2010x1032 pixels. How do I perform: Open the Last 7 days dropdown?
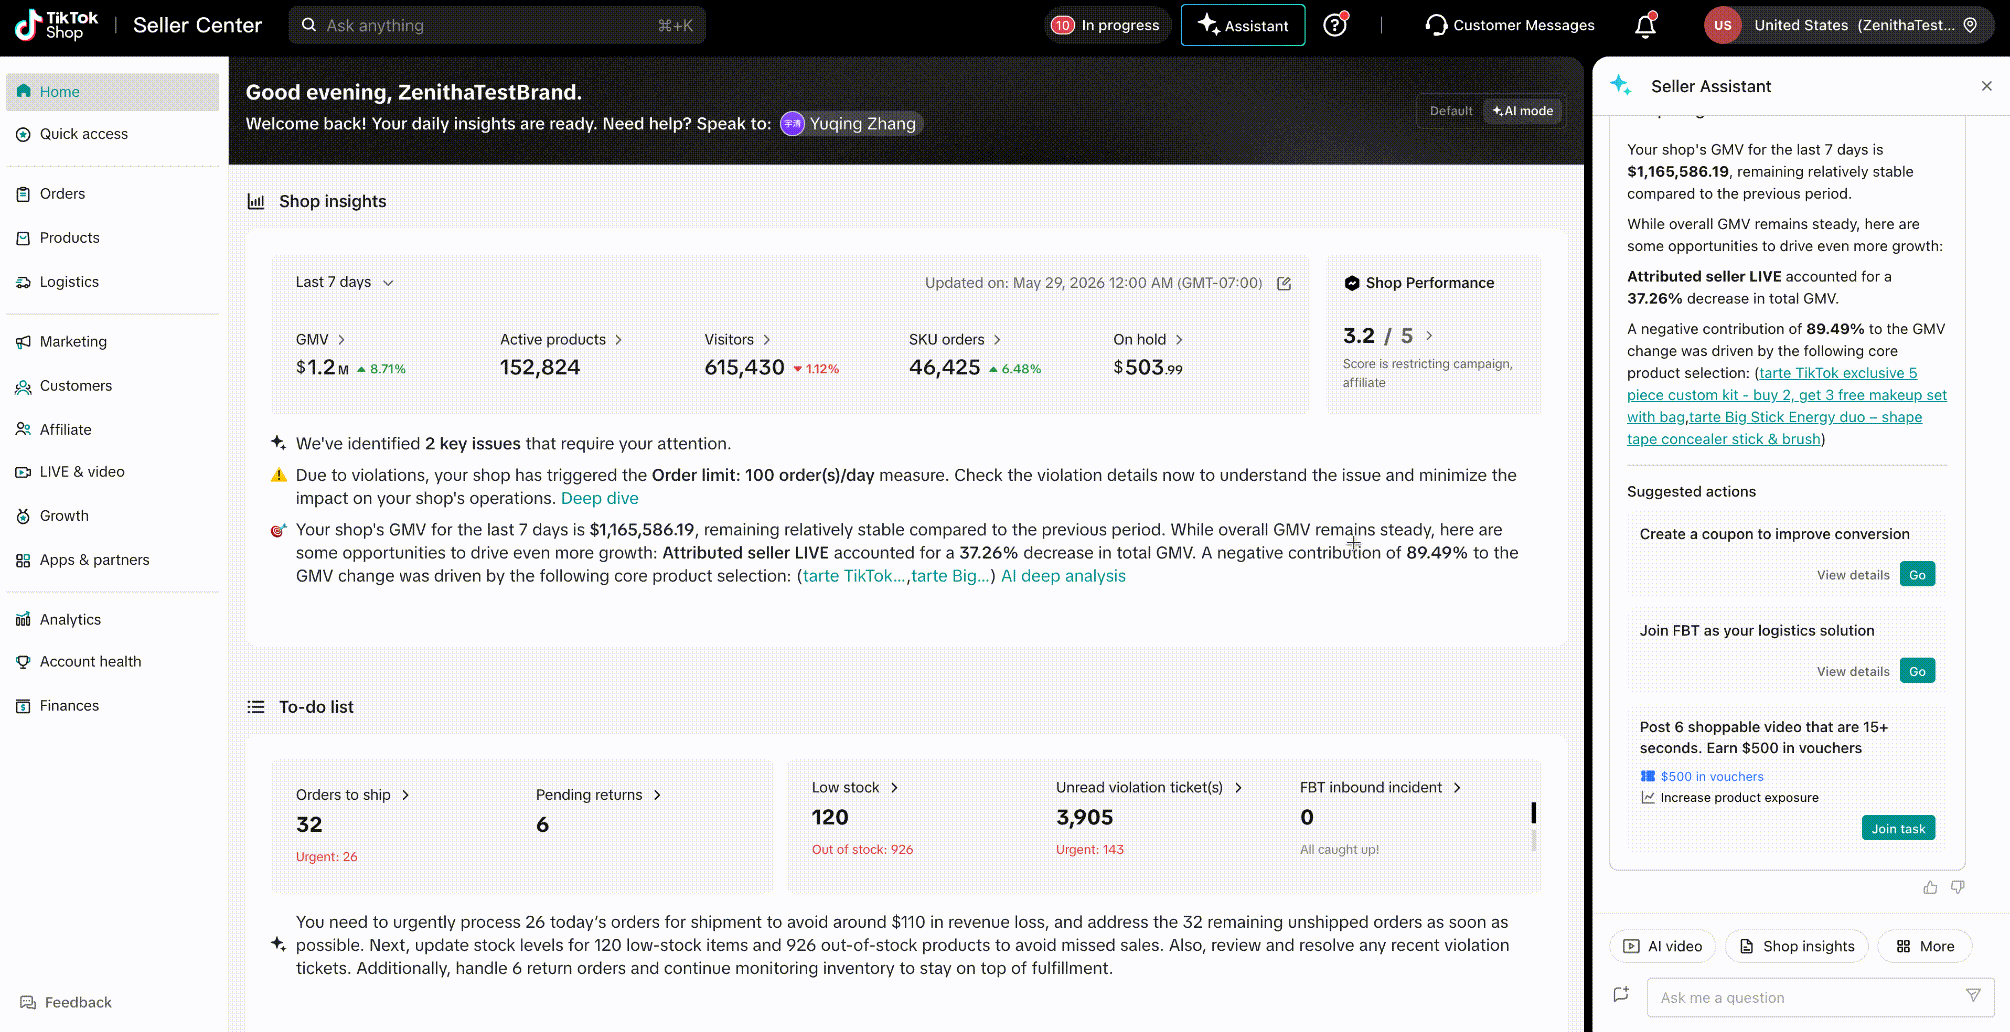coord(344,282)
